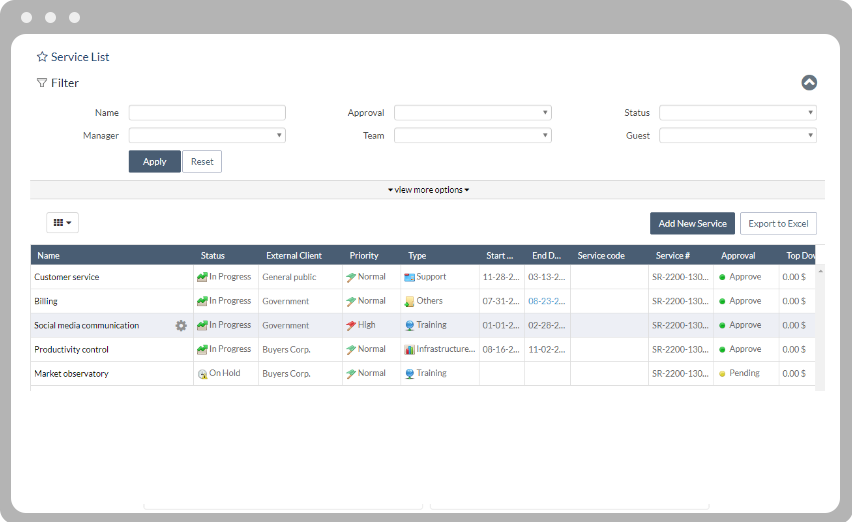
Task: Sort by the External Client column header
Action: [x=294, y=255]
